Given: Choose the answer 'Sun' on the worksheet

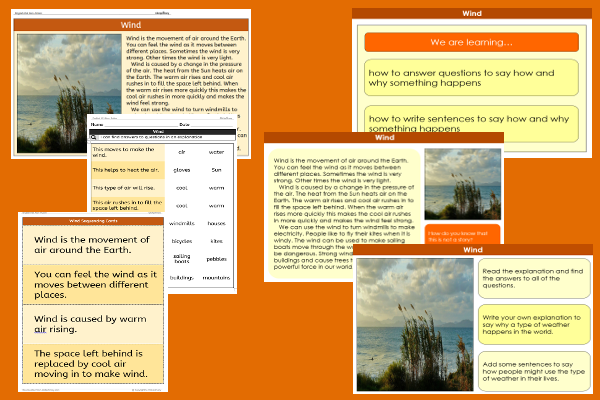Looking at the screenshot, I should [x=216, y=170].
